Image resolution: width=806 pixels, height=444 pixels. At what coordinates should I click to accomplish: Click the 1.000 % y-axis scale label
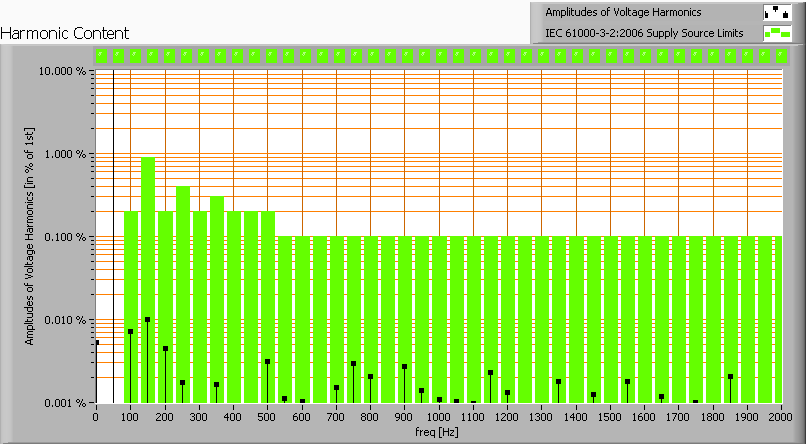pos(65,154)
